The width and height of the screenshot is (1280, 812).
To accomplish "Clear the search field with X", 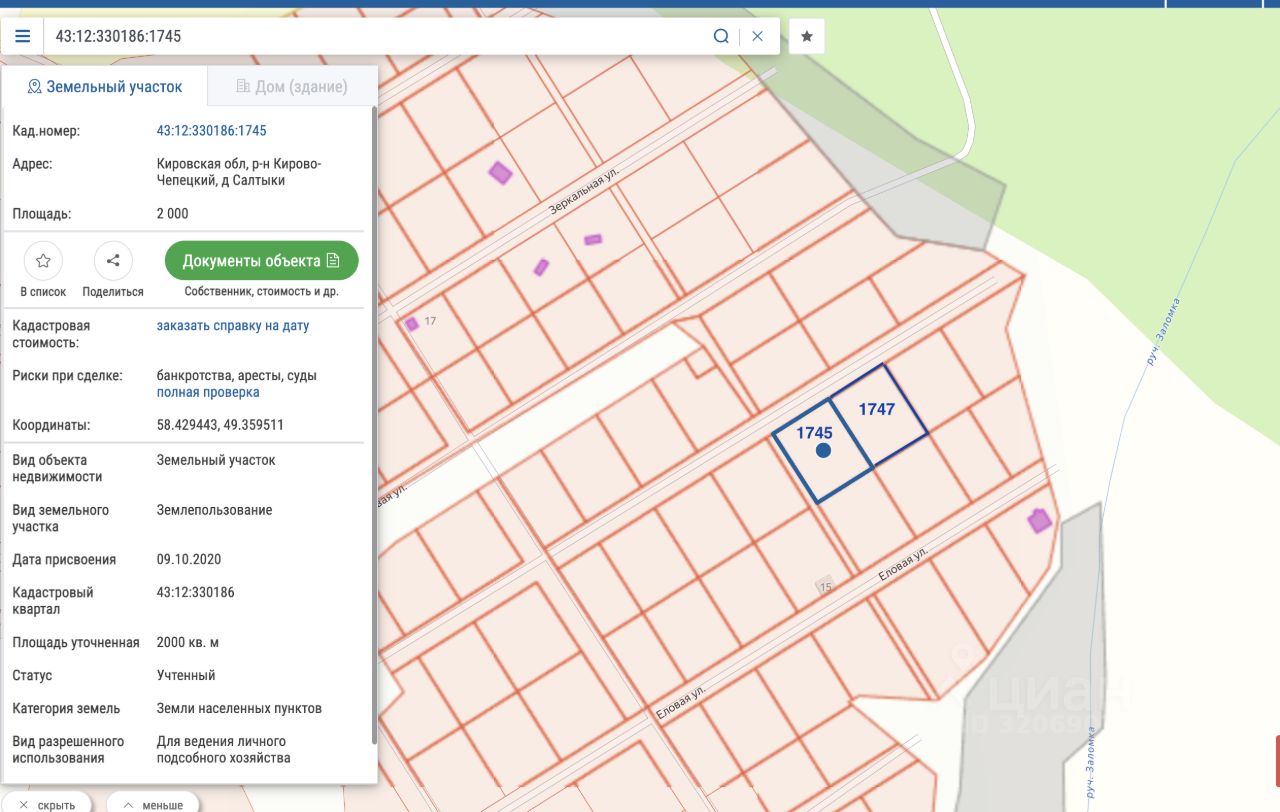I will pos(758,36).
